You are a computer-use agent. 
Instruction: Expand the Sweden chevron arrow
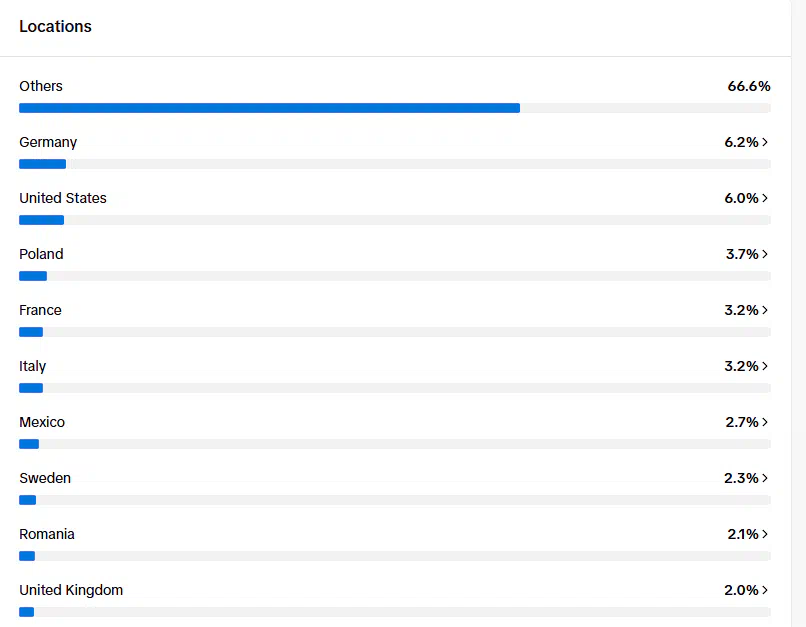(765, 478)
